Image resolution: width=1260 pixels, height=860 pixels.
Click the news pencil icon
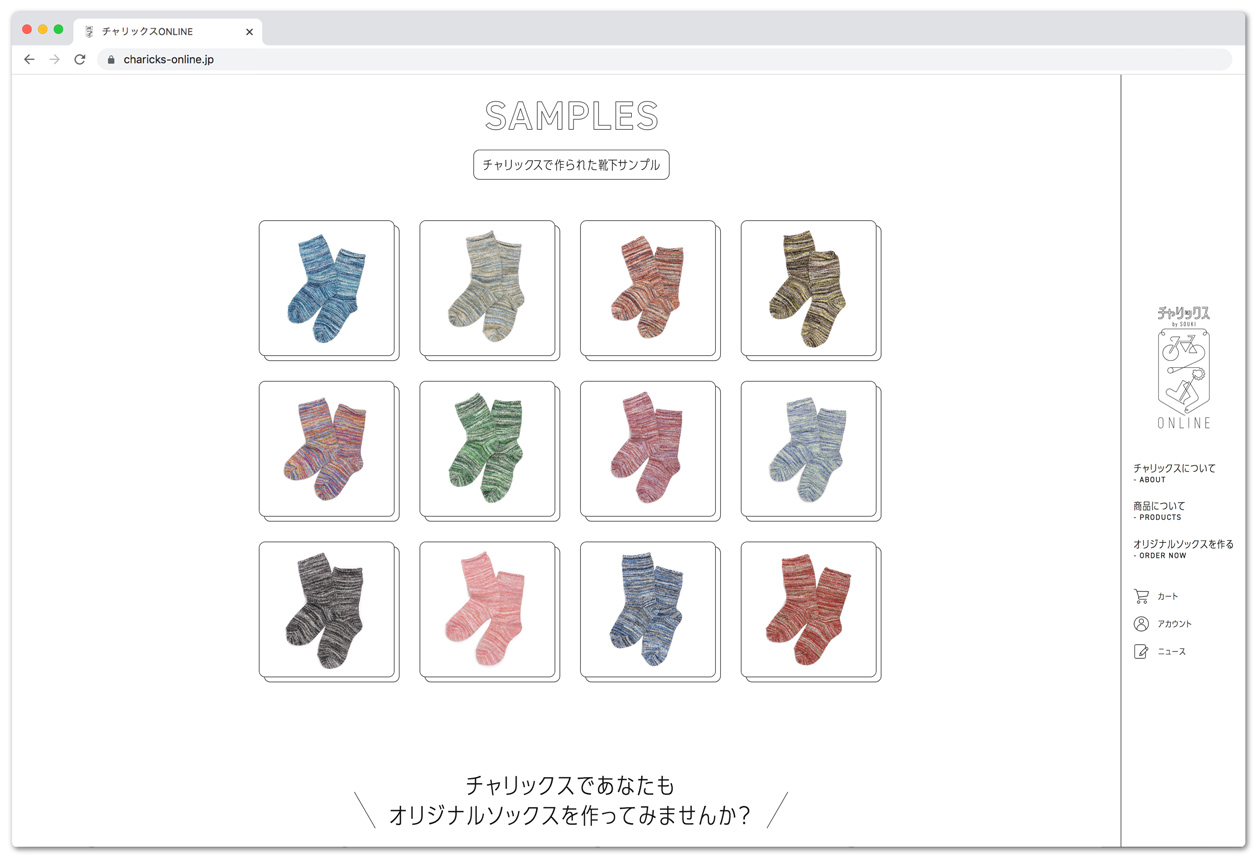tap(1141, 652)
